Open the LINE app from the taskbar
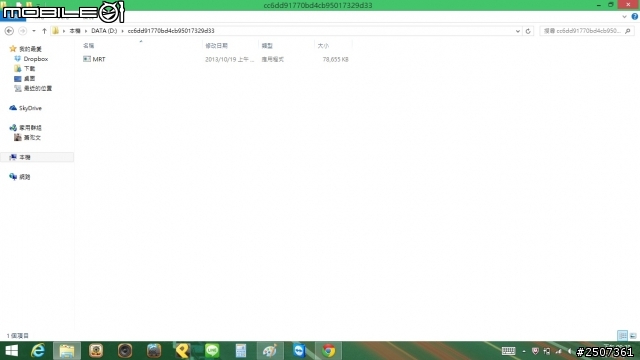640x360 pixels. coord(212,351)
